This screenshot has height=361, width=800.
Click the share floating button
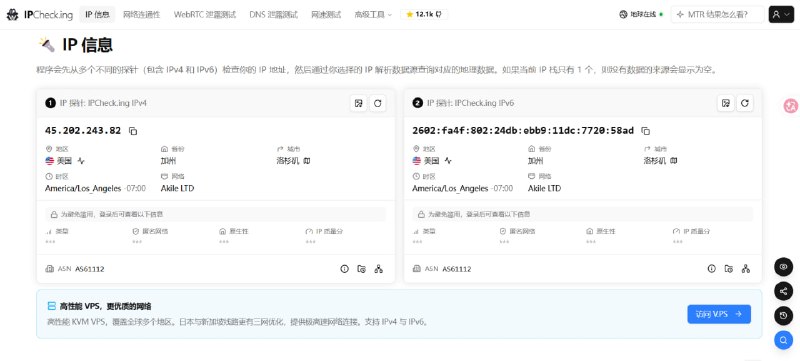click(784, 291)
